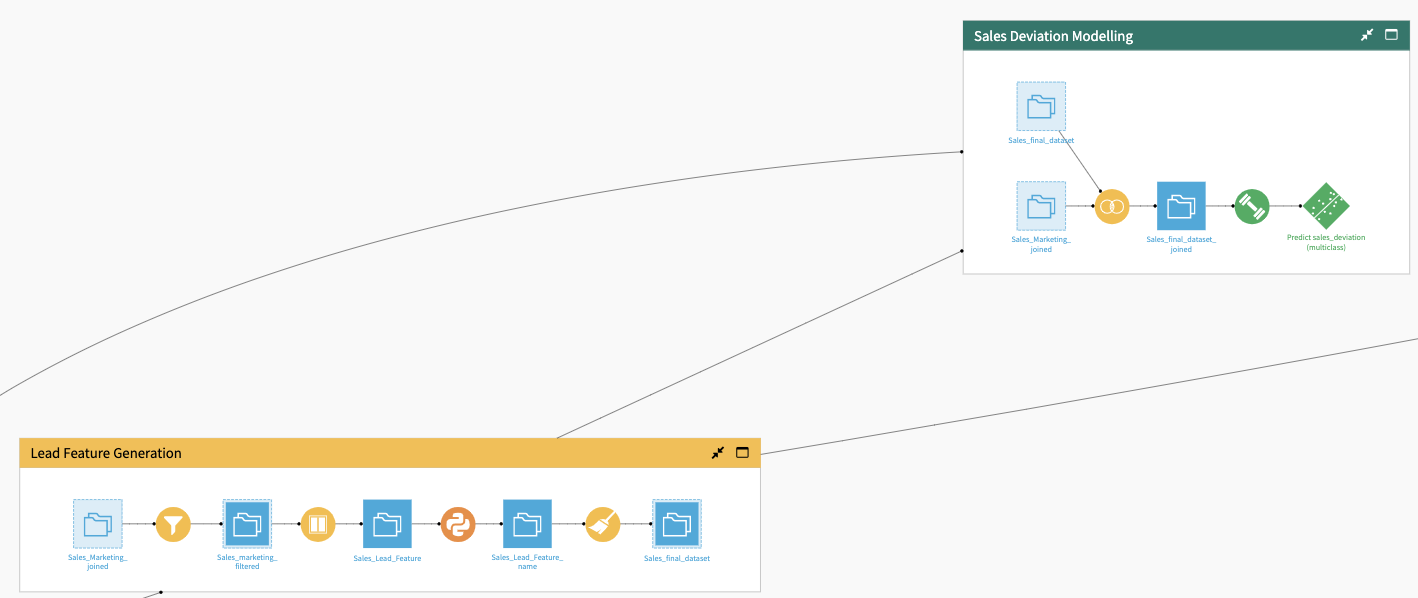
Task: Collapse the Lead Feature Generation zone
Action: point(718,453)
